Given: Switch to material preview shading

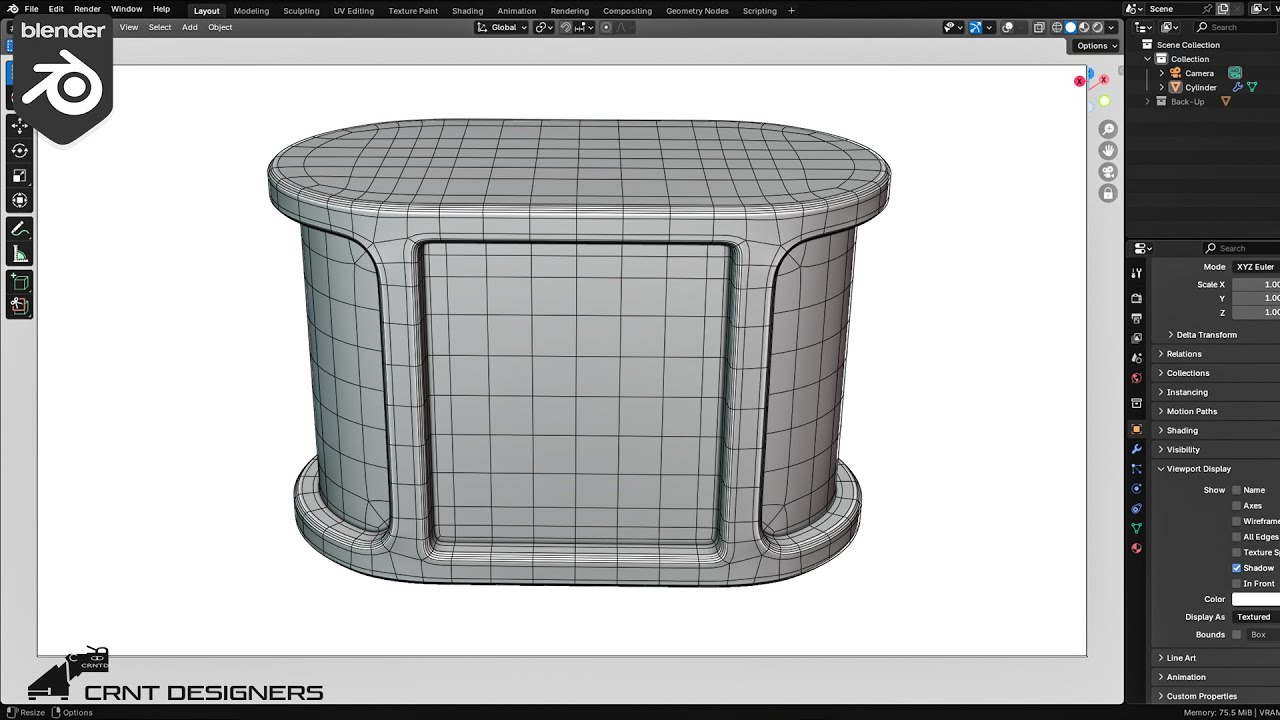Looking at the screenshot, I should [x=1084, y=27].
